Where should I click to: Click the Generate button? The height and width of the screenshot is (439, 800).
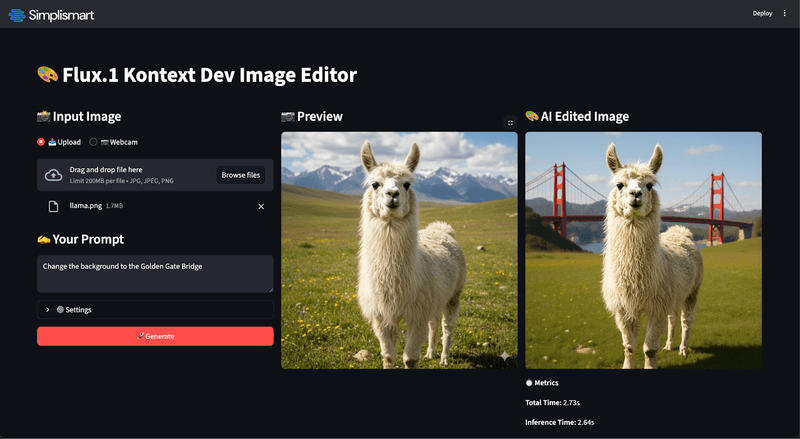pyautogui.click(x=155, y=336)
